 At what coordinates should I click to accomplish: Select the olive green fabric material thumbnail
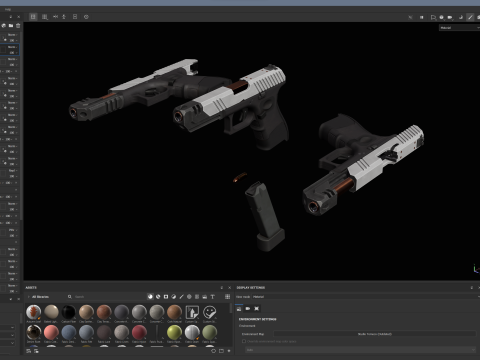pyautogui.click(x=209, y=332)
